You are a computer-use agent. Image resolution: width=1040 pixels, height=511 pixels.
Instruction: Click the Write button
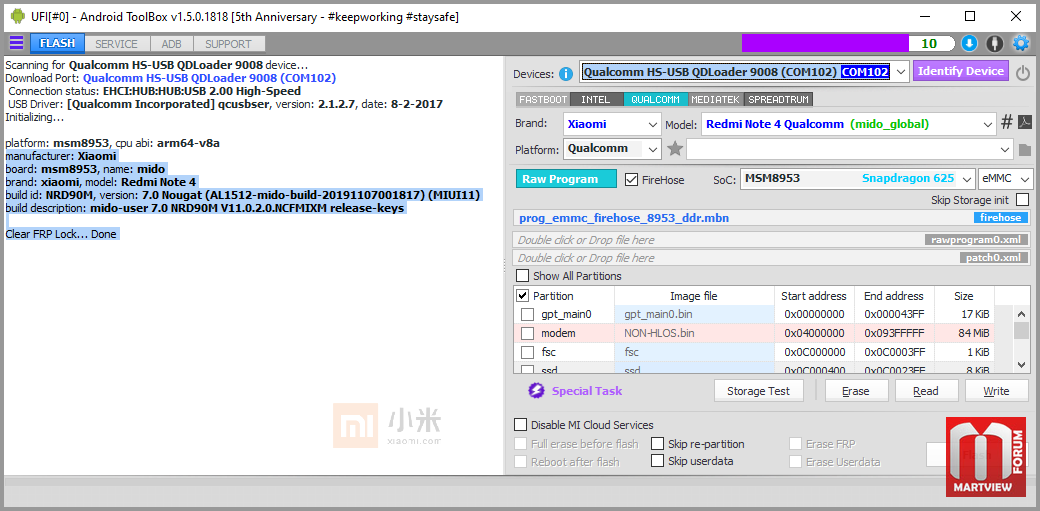click(996, 391)
